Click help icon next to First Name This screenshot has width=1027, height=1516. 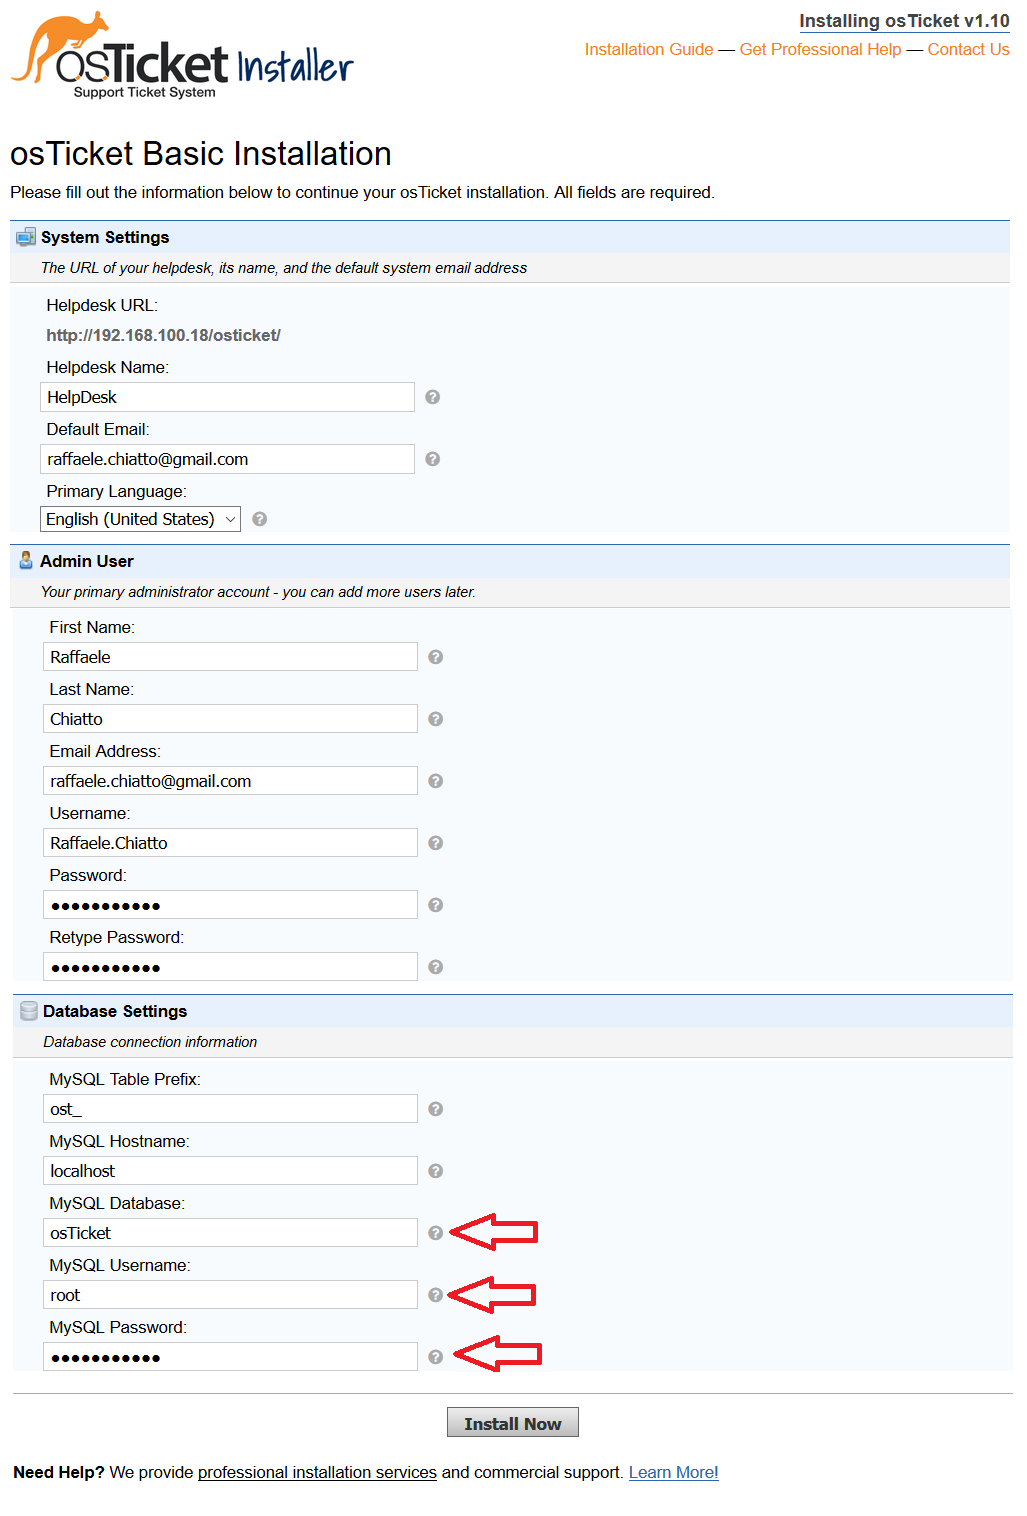coord(435,657)
